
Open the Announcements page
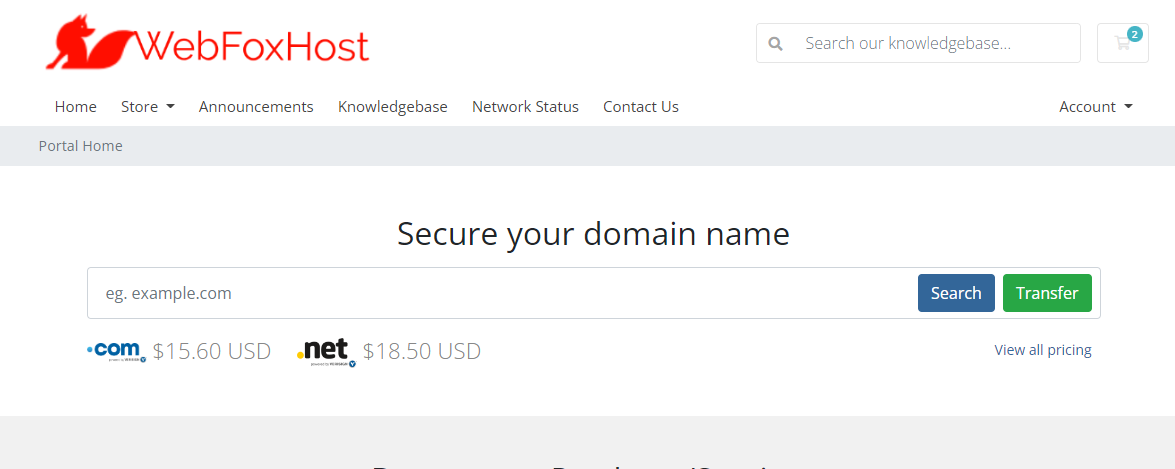pos(256,107)
